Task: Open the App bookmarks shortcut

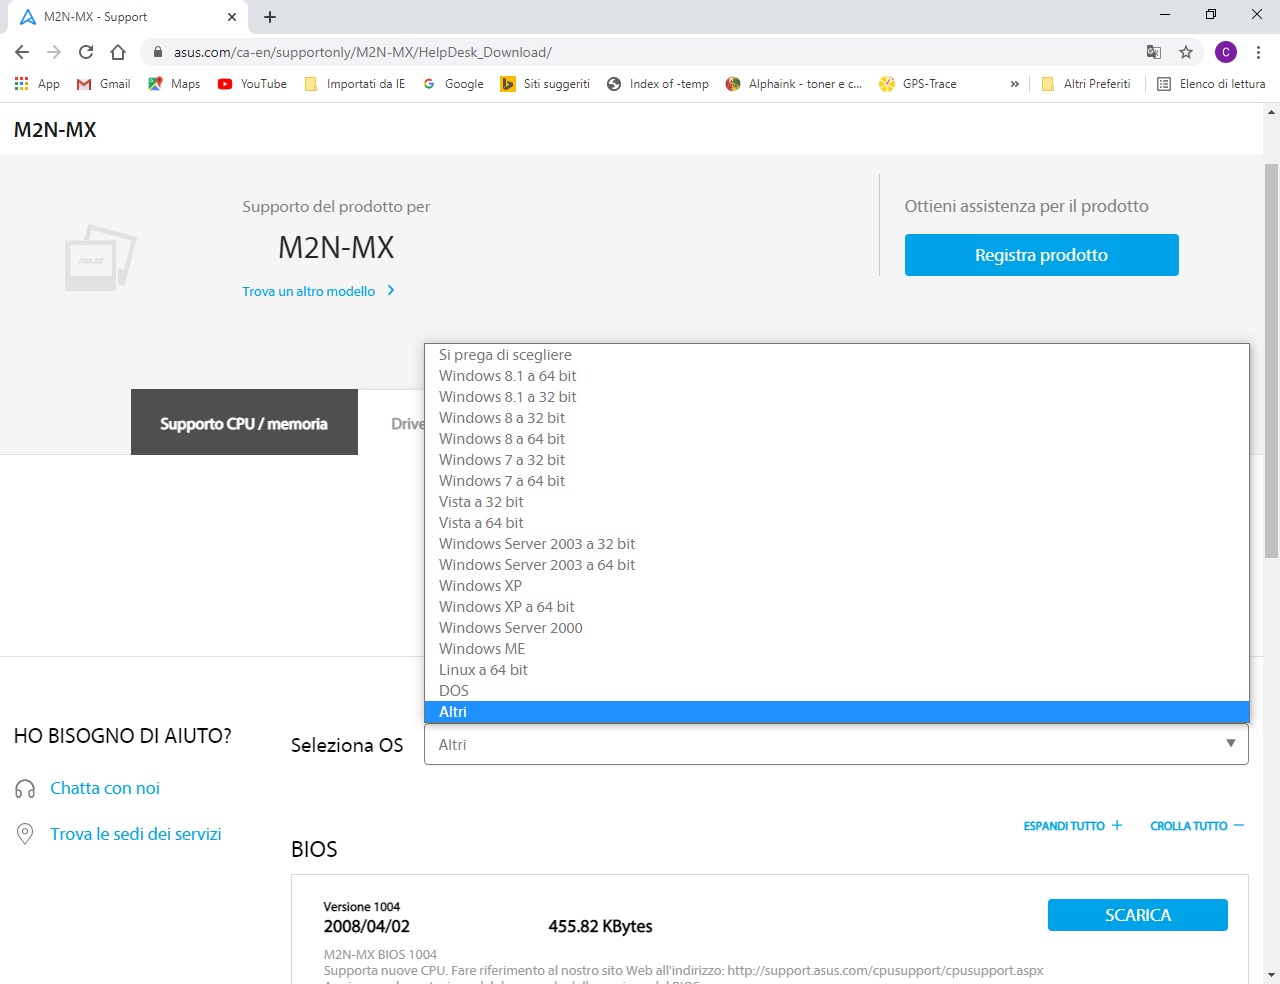Action: click(x=37, y=84)
